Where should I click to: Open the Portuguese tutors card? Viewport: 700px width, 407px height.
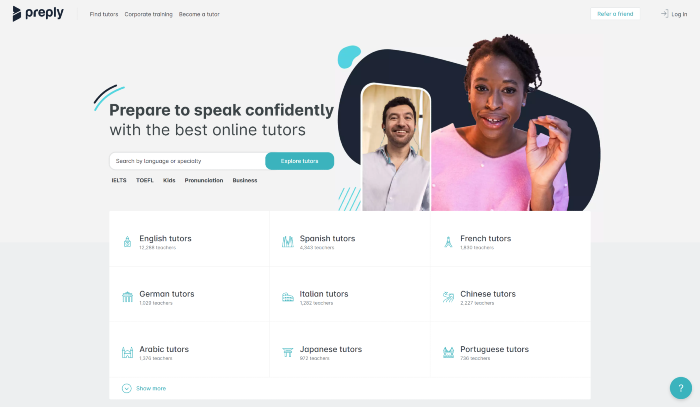click(510, 349)
